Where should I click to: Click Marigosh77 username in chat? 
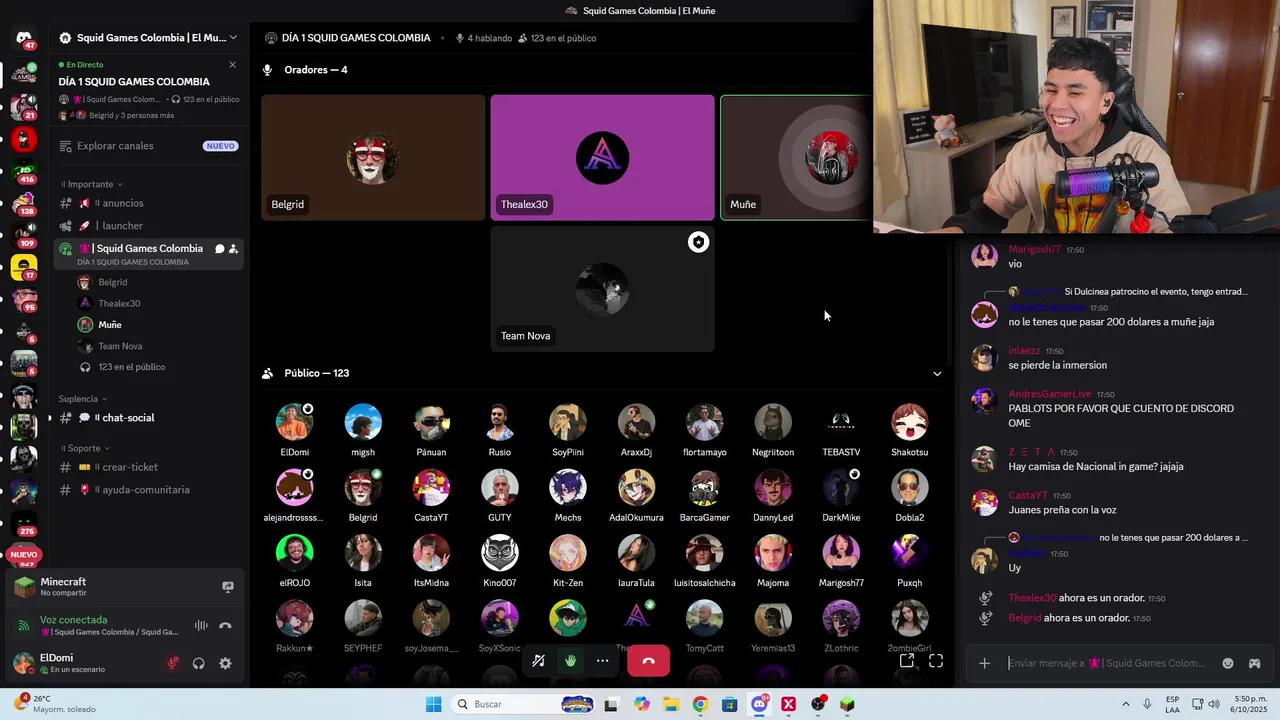(x=1034, y=250)
